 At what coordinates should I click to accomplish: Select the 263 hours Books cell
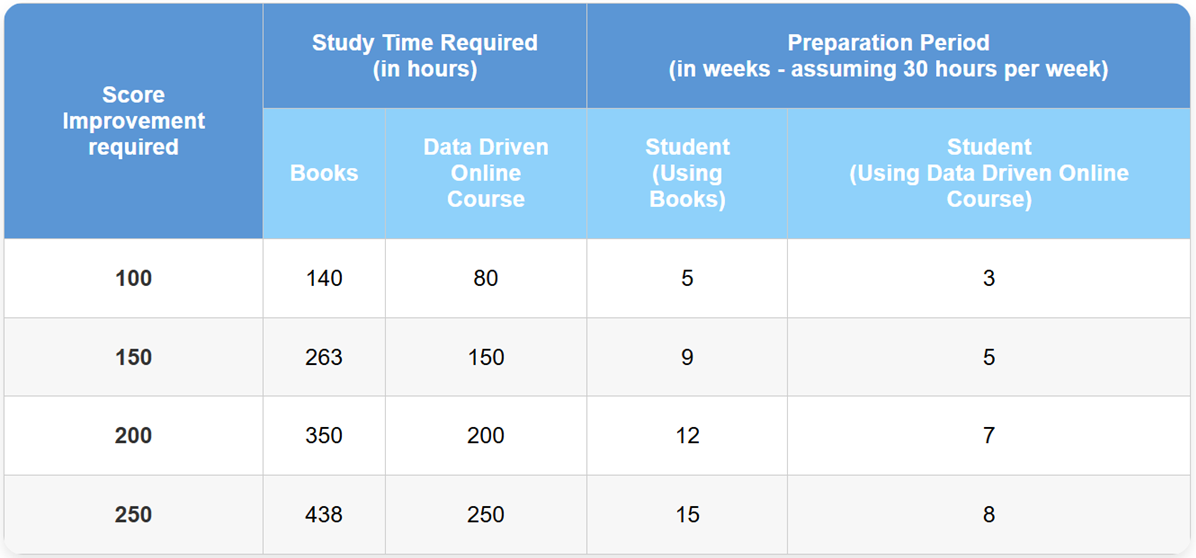[x=324, y=357]
